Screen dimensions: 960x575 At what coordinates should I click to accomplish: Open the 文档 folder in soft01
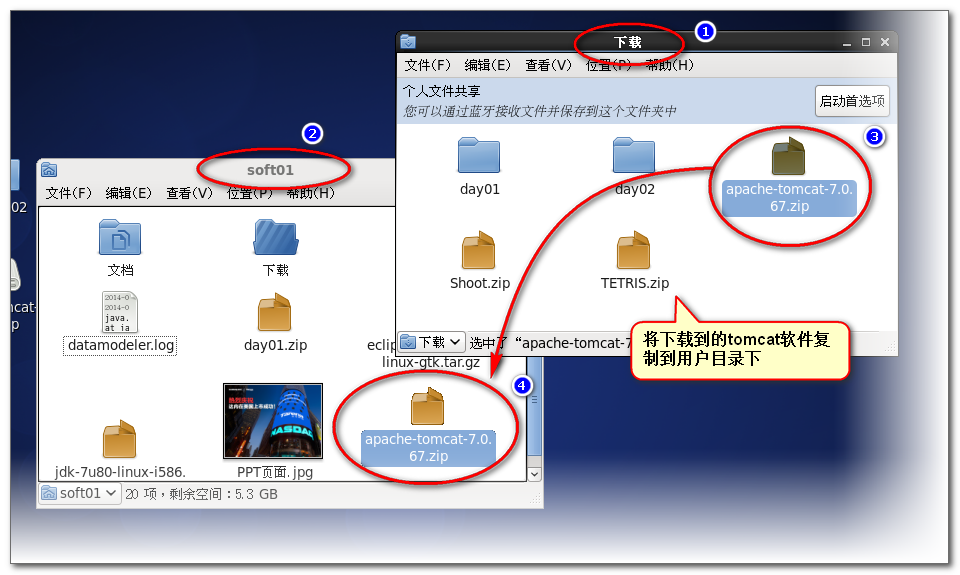click(x=120, y=238)
